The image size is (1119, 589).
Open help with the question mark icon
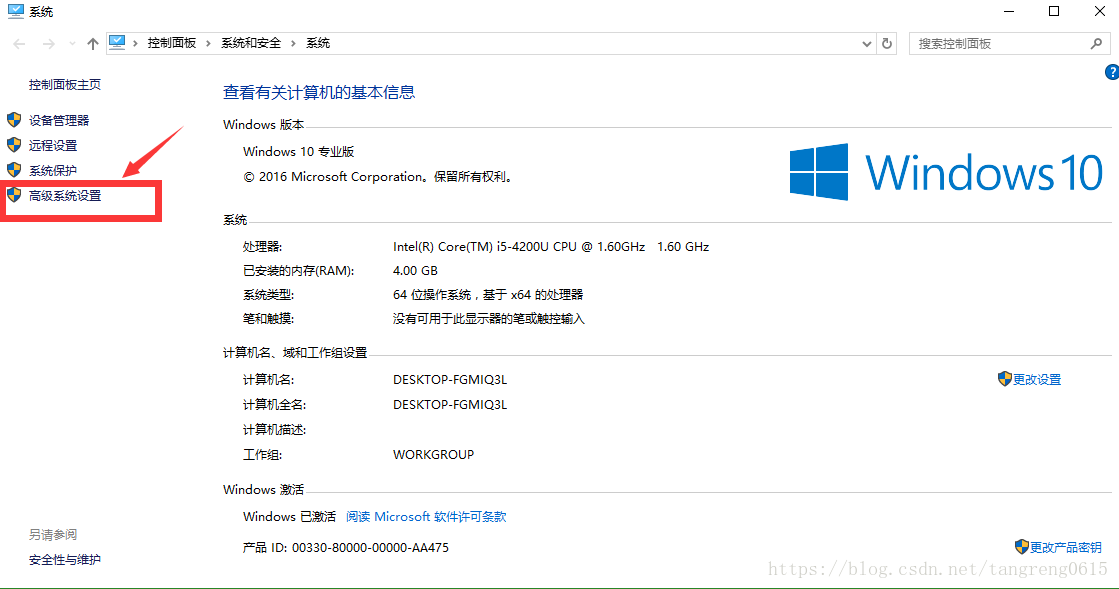tap(1112, 72)
